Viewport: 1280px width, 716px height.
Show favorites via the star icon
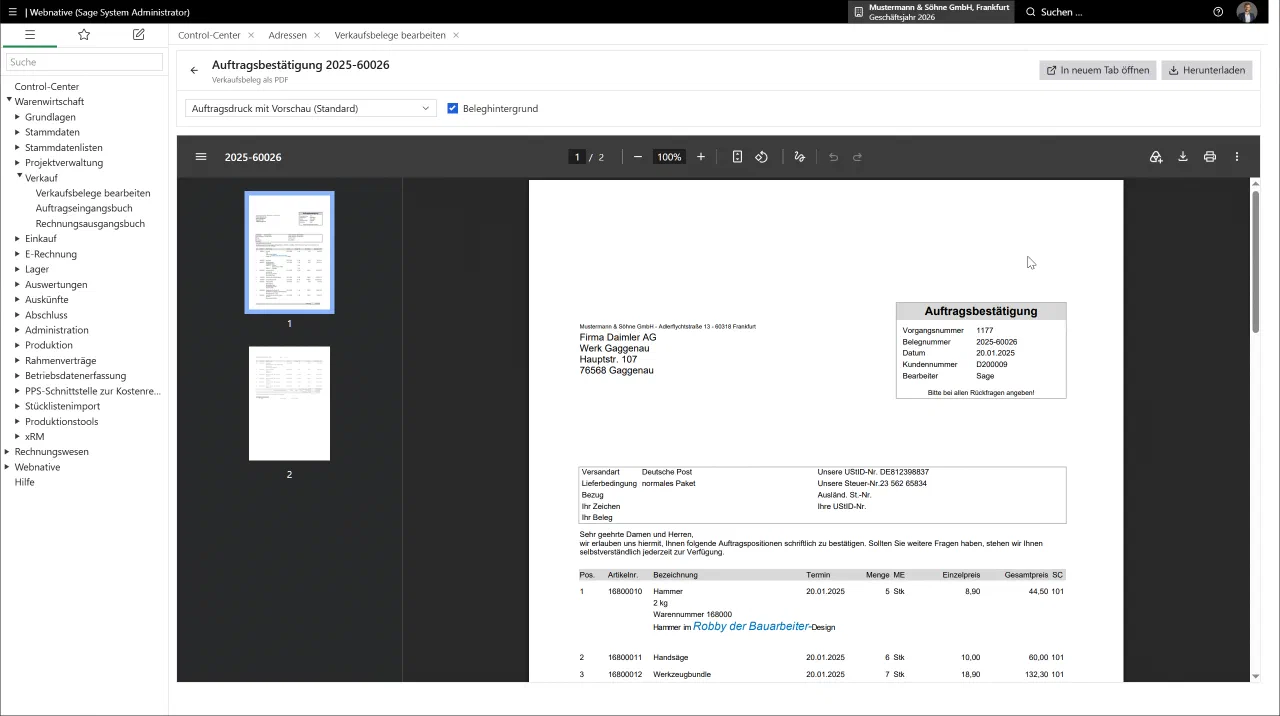[x=84, y=34]
